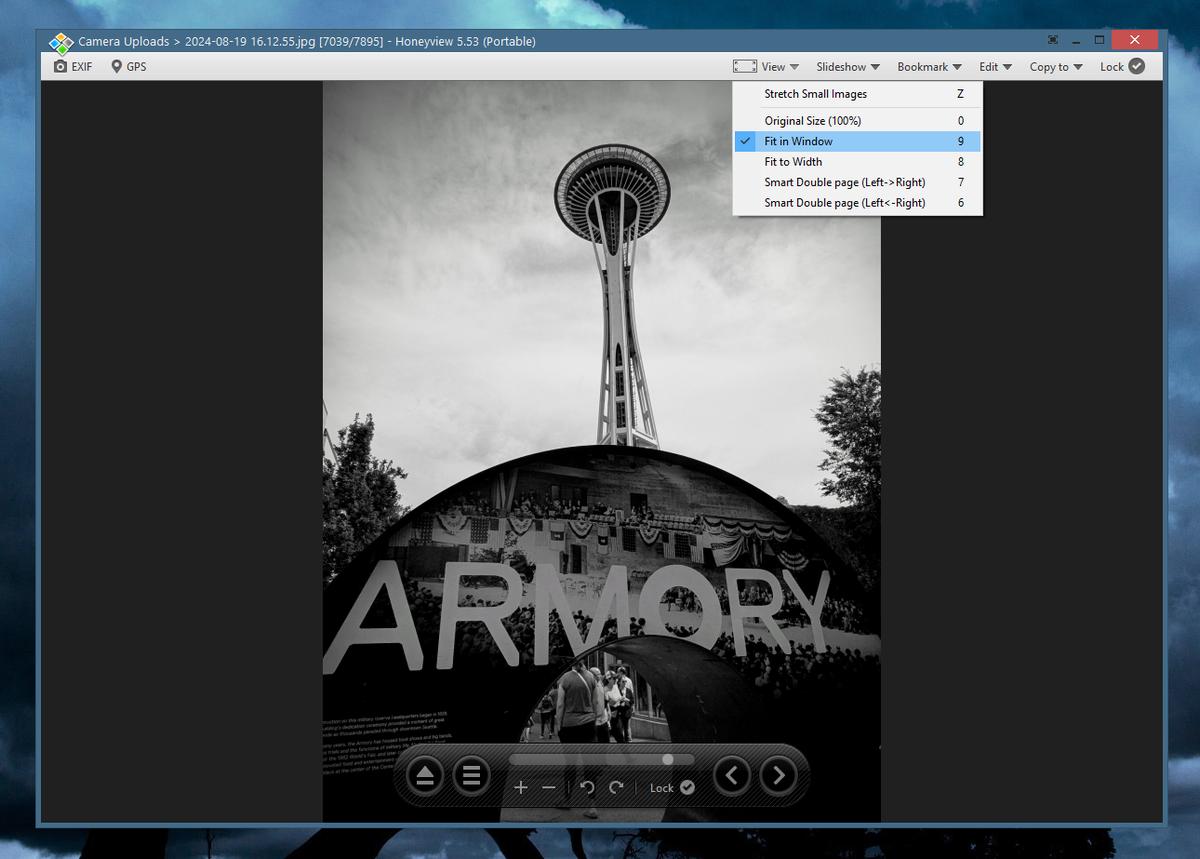Zoom out with the minus icon
The image size is (1200, 859).
click(x=549, y=788)
